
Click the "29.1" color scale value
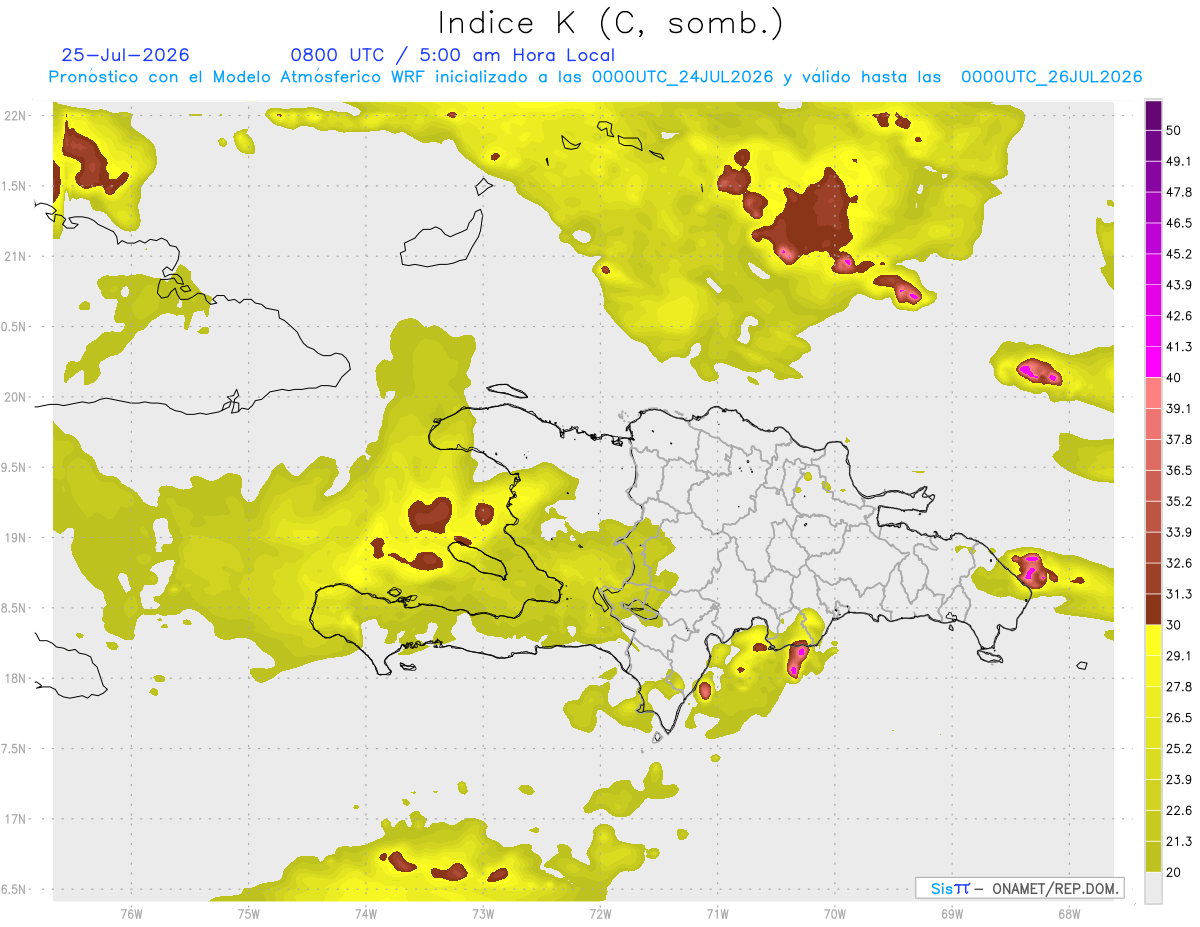[1179, 656]
